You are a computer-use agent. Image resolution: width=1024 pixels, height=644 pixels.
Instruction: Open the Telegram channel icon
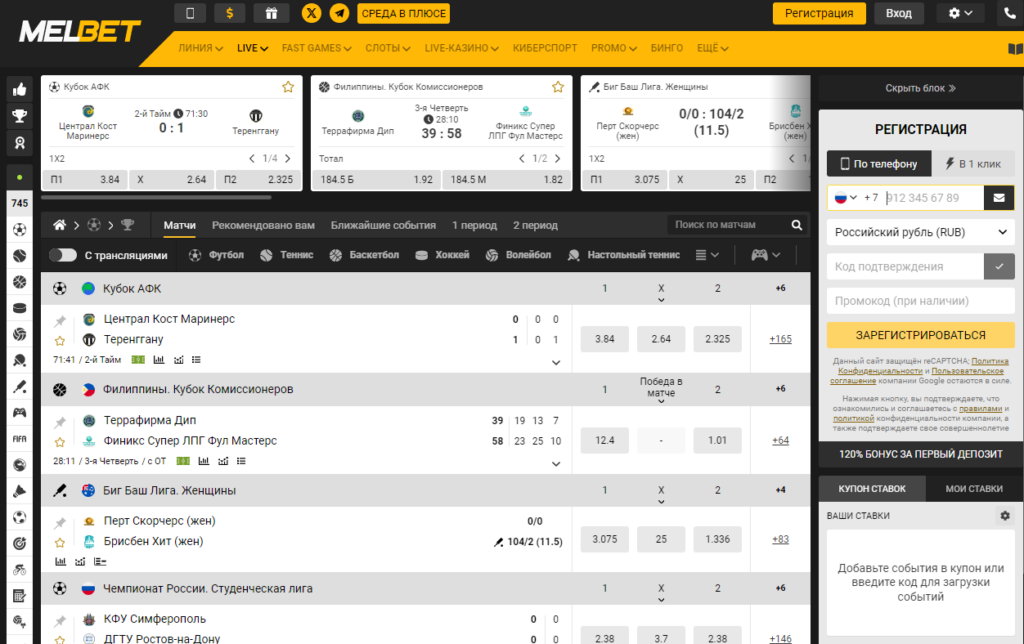[339, 13]
